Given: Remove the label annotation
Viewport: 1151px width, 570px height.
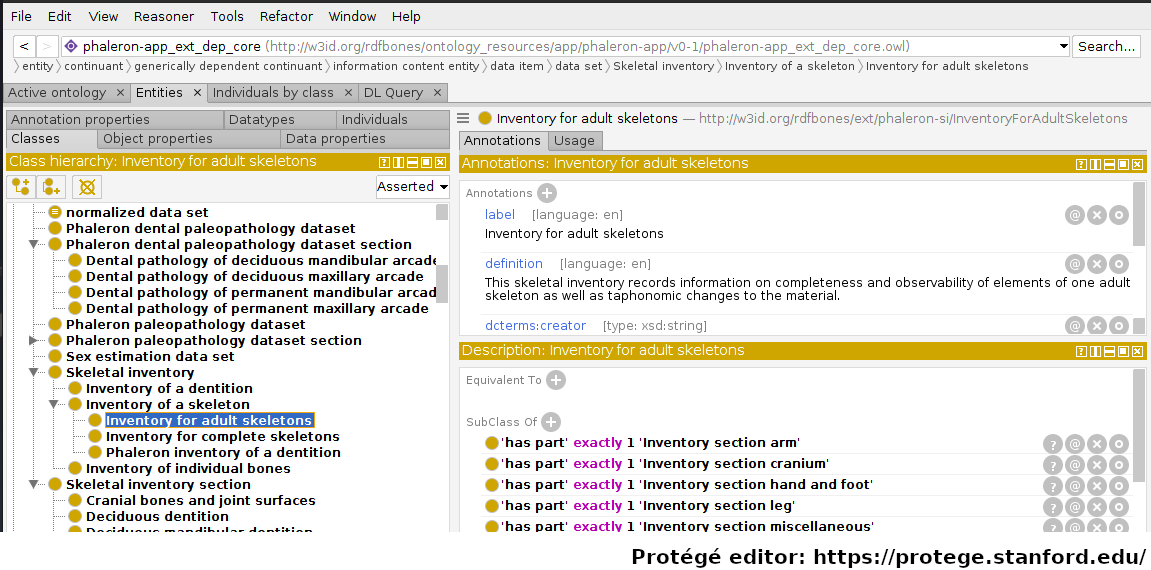Looking at the screenshot, I should (x=1097, y=215).
